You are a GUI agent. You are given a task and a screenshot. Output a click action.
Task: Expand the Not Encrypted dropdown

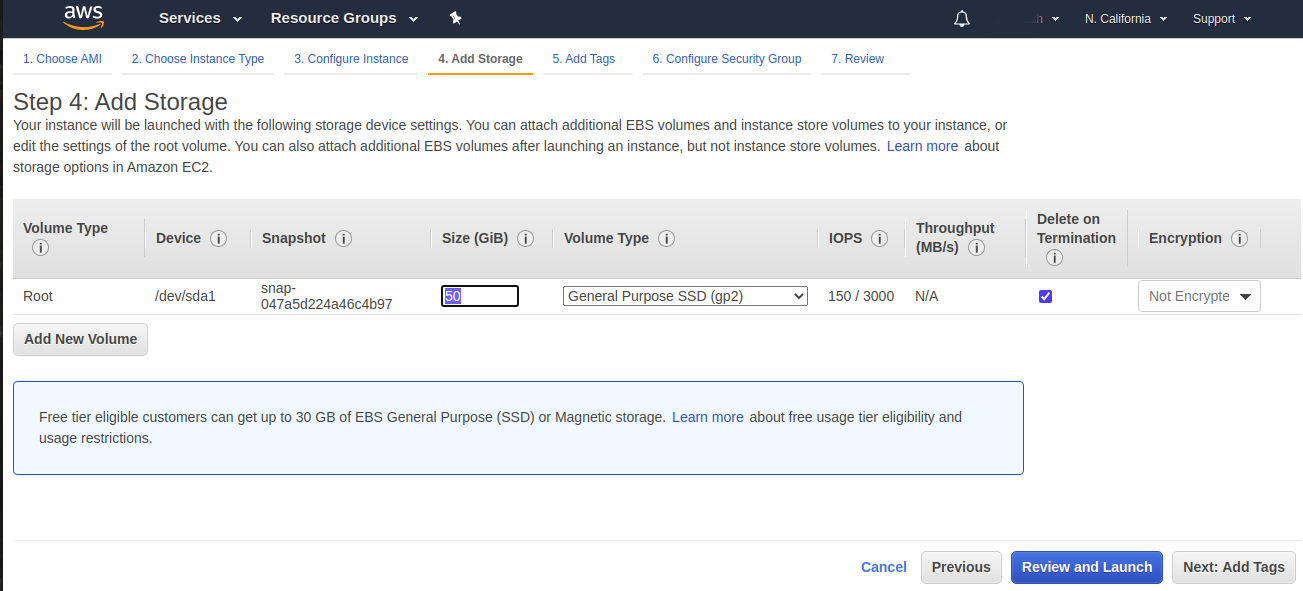tap(1199, 296)
